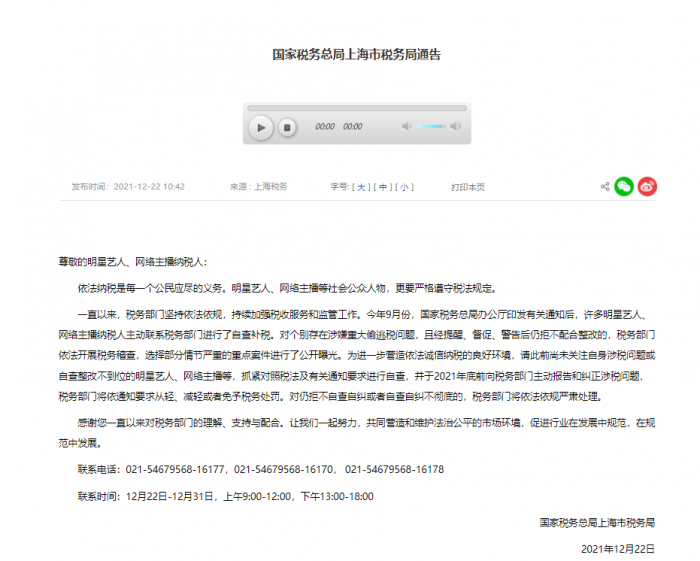The width and height of the screenshot is (700, 561).
Task: Click phone number 021-54679568-16177
Action: (175, 470)
